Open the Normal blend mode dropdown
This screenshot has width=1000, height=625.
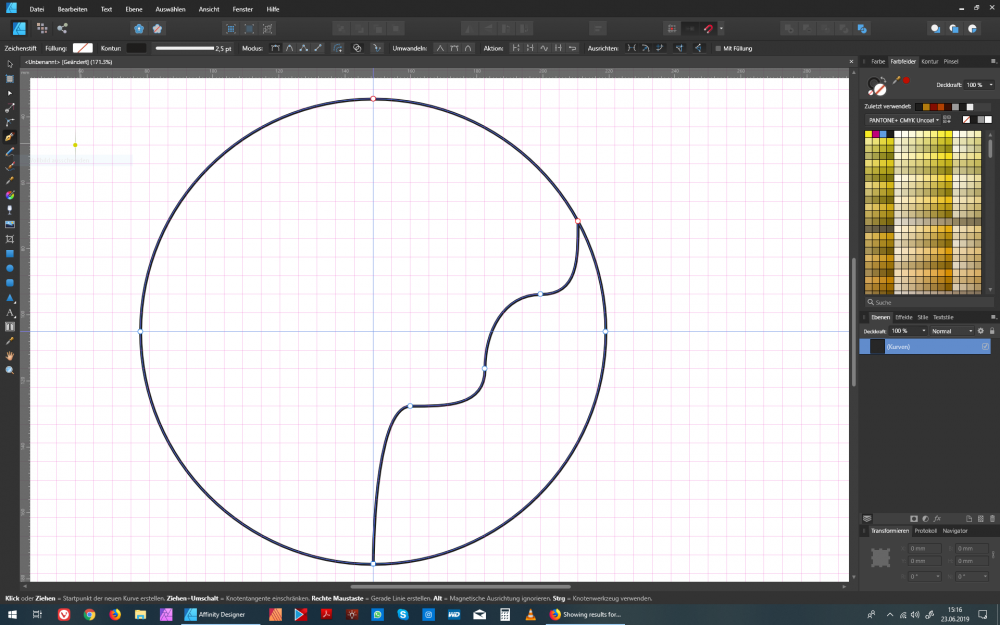(950, 331)
